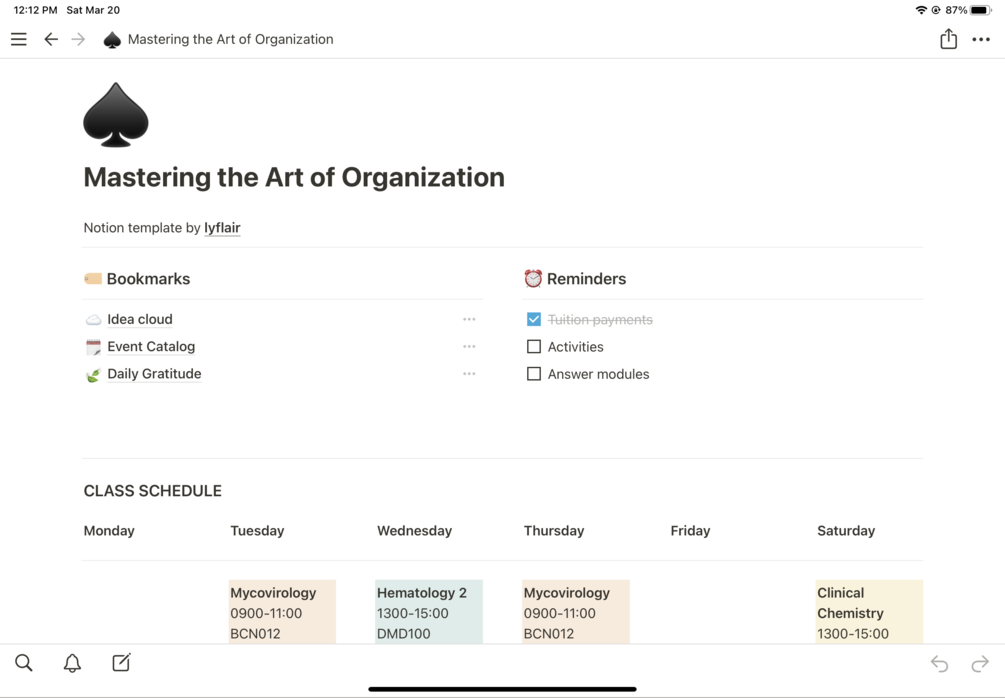
Task: Open the hamburger sidebar menu
Action: [19, 39]
